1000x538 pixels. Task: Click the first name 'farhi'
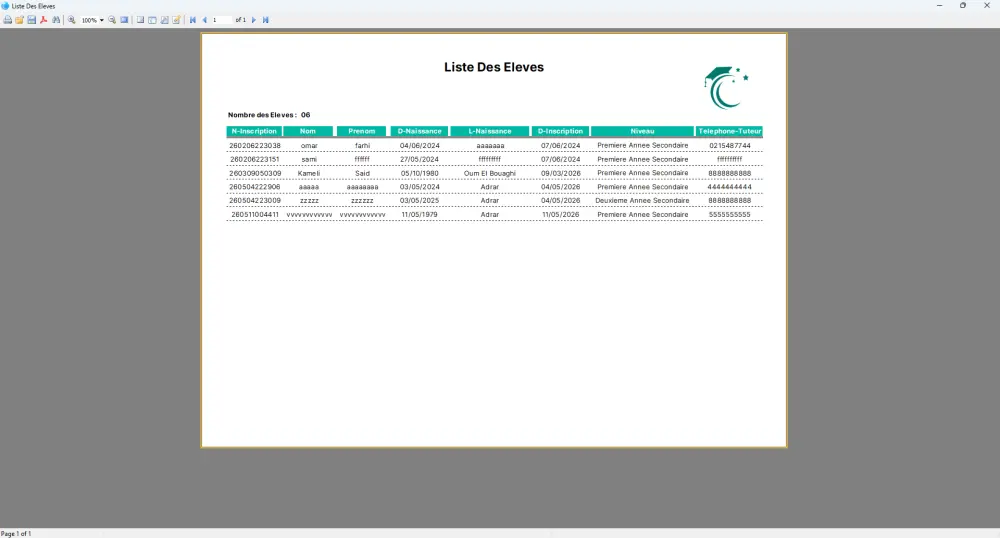[x=362, y=146]
